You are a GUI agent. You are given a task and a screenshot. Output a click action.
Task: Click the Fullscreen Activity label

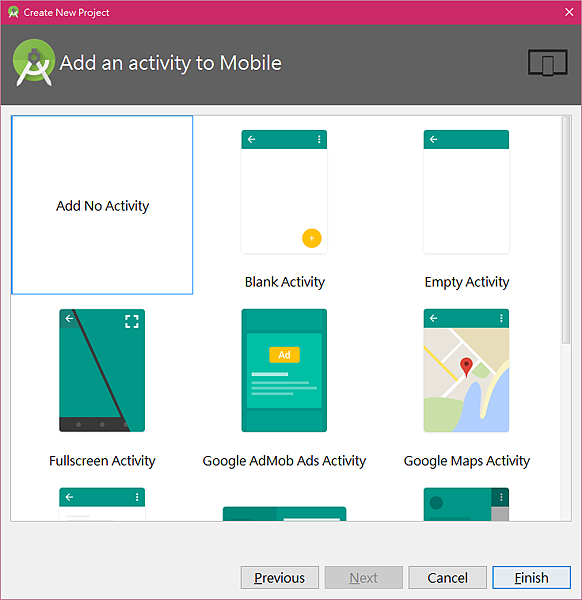102,461
